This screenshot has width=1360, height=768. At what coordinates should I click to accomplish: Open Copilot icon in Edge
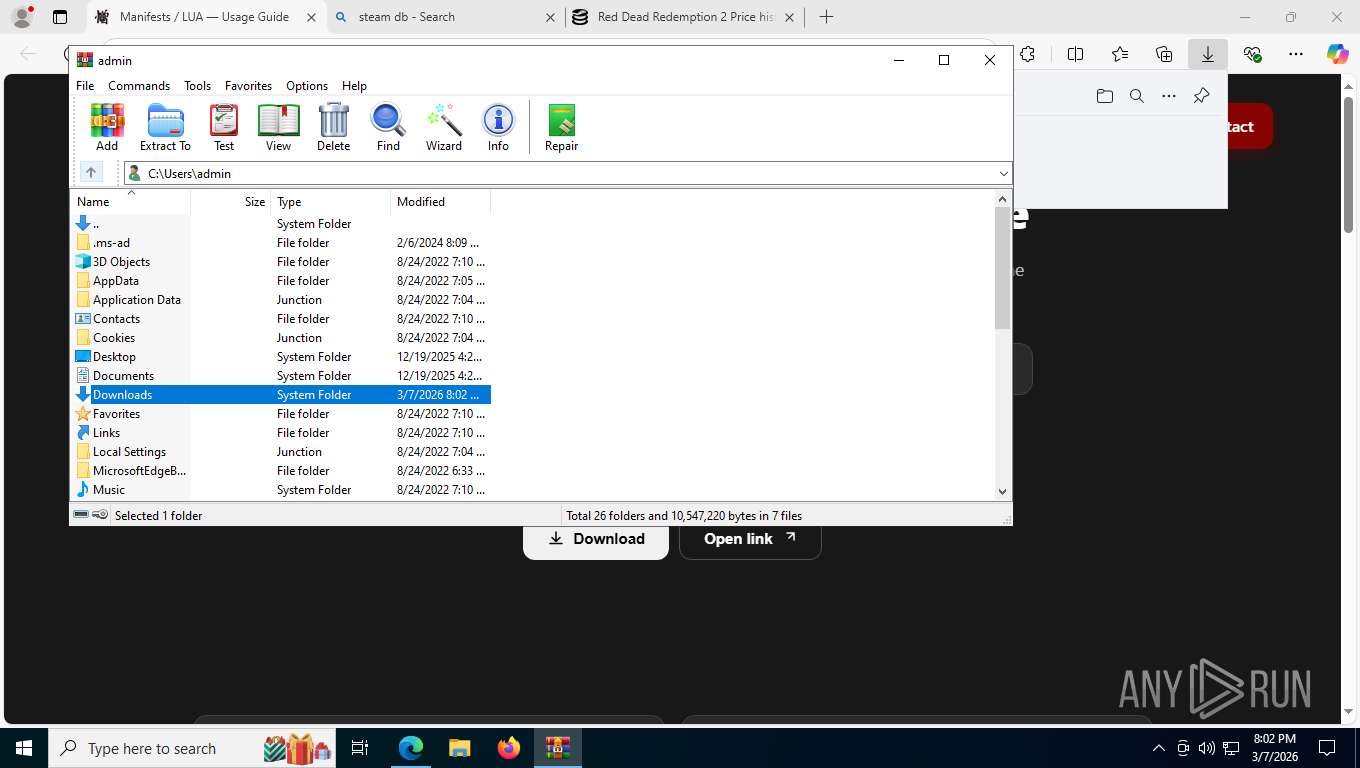[x=1338, y=55]
